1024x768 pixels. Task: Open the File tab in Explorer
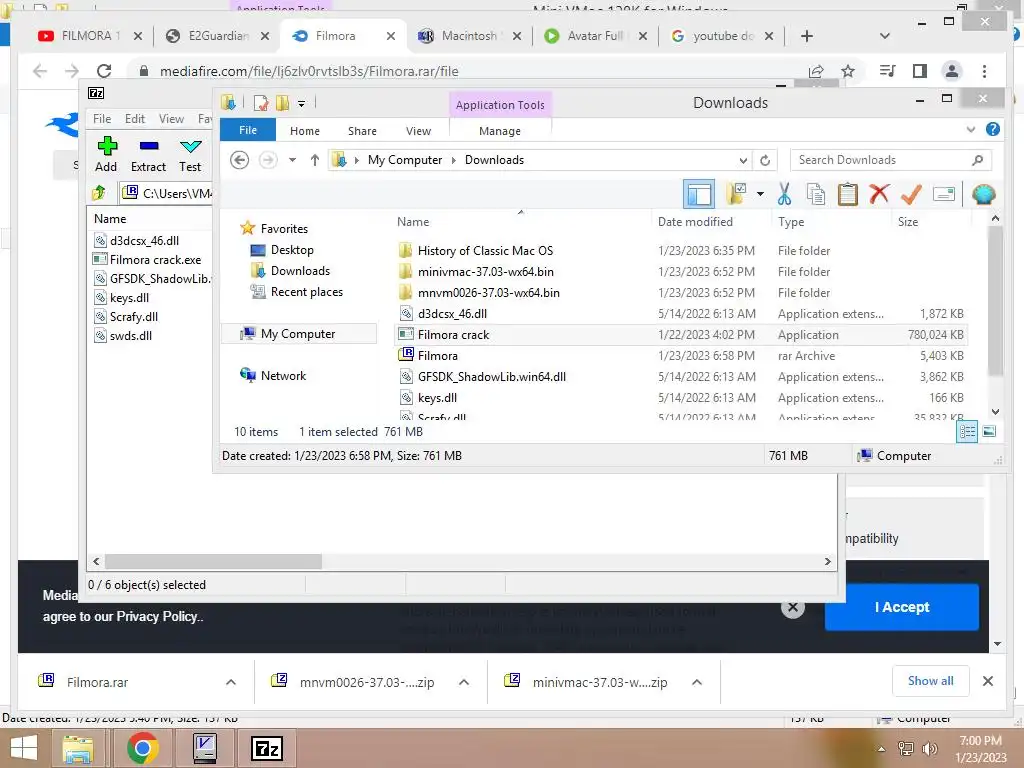[248, 130]
